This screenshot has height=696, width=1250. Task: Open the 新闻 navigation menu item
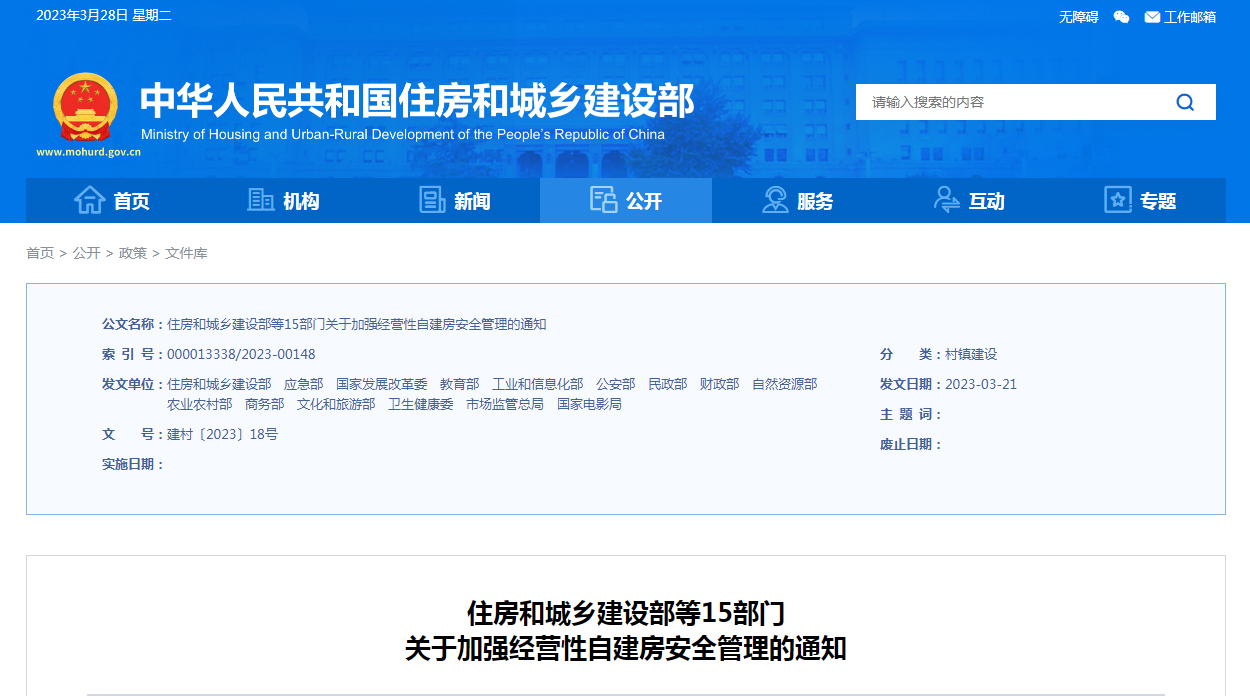pos(472,201)
